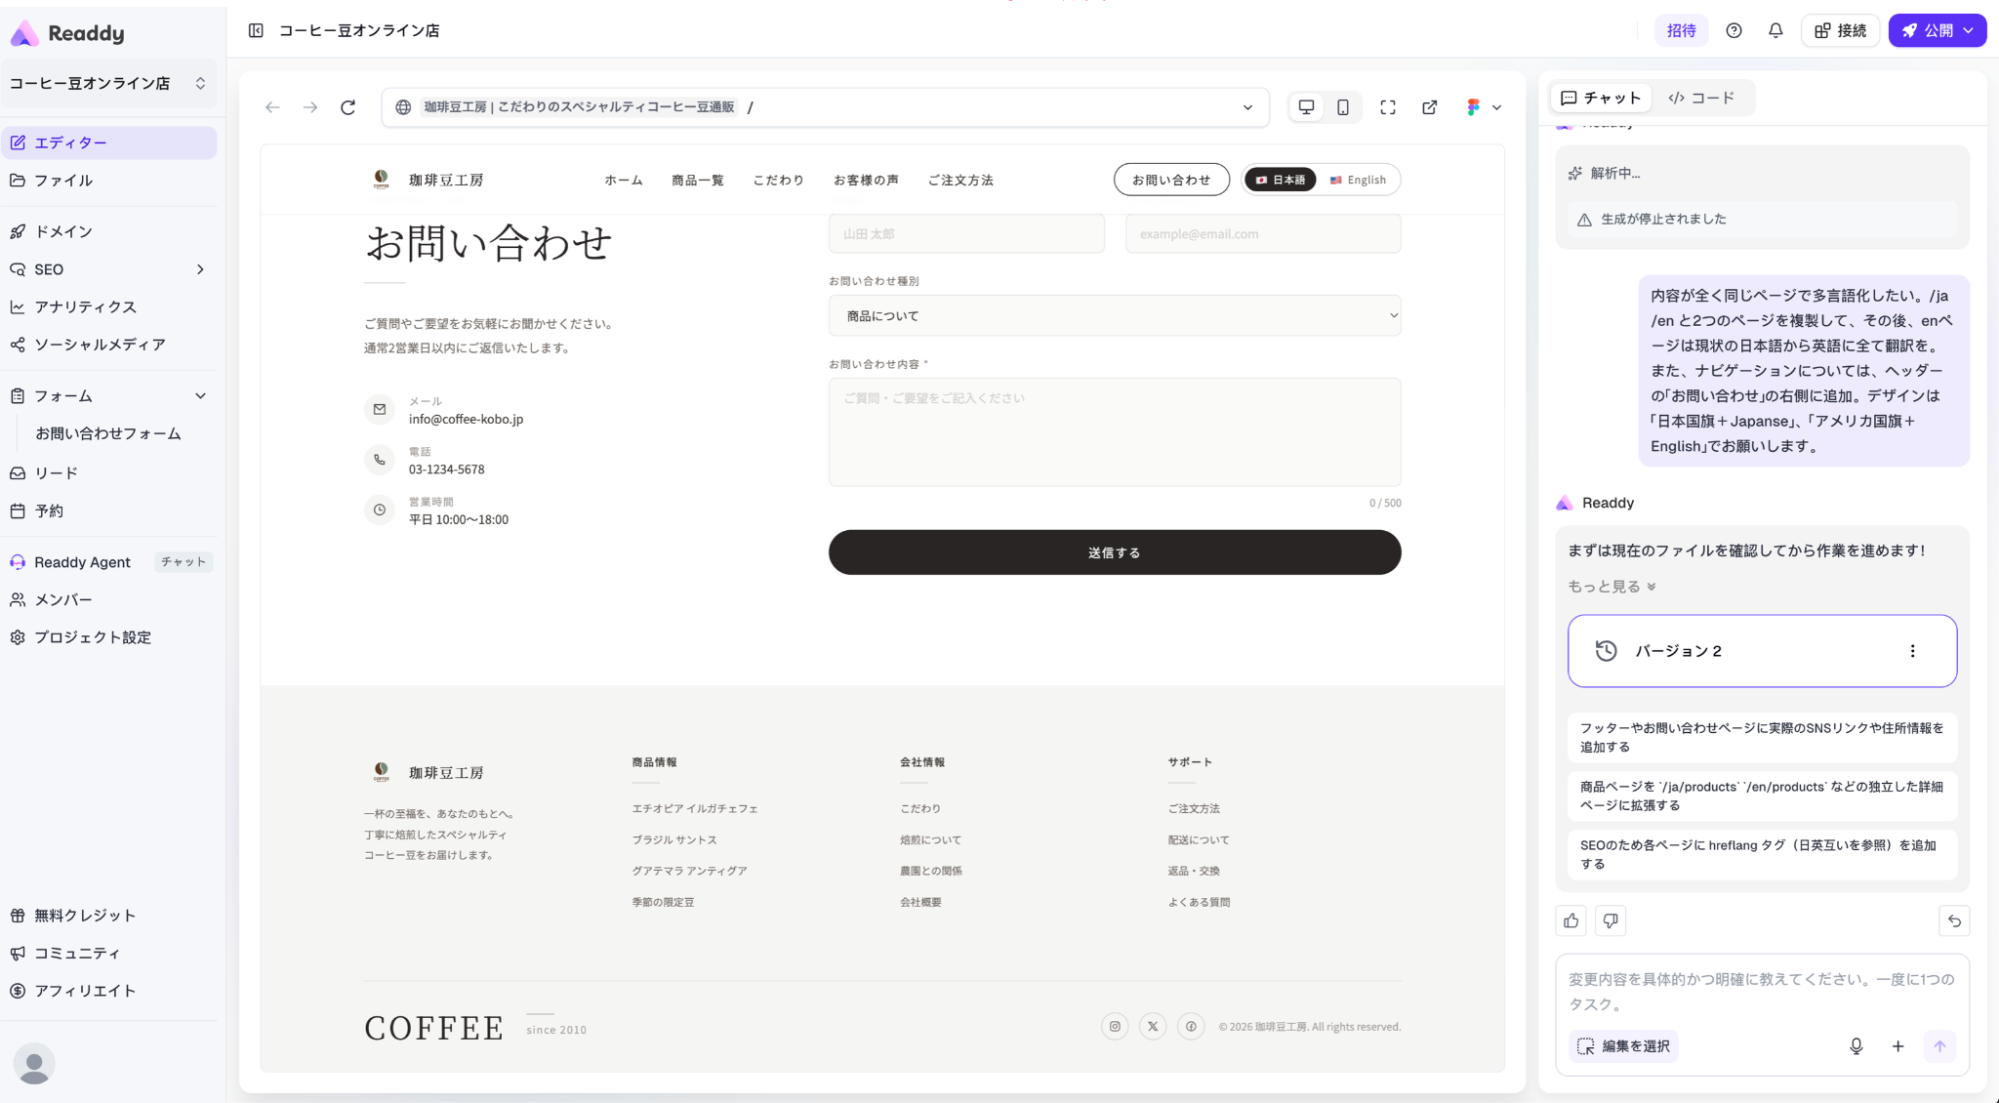Screen dimensions: 1999x1103
Task: Click the 招待 invite button
Action: (x=1681, y=31)
